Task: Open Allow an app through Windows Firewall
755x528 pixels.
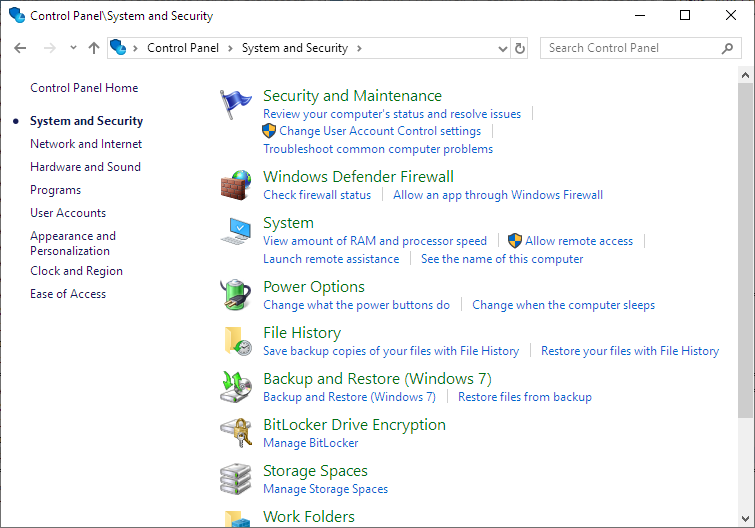Action: 498,195
